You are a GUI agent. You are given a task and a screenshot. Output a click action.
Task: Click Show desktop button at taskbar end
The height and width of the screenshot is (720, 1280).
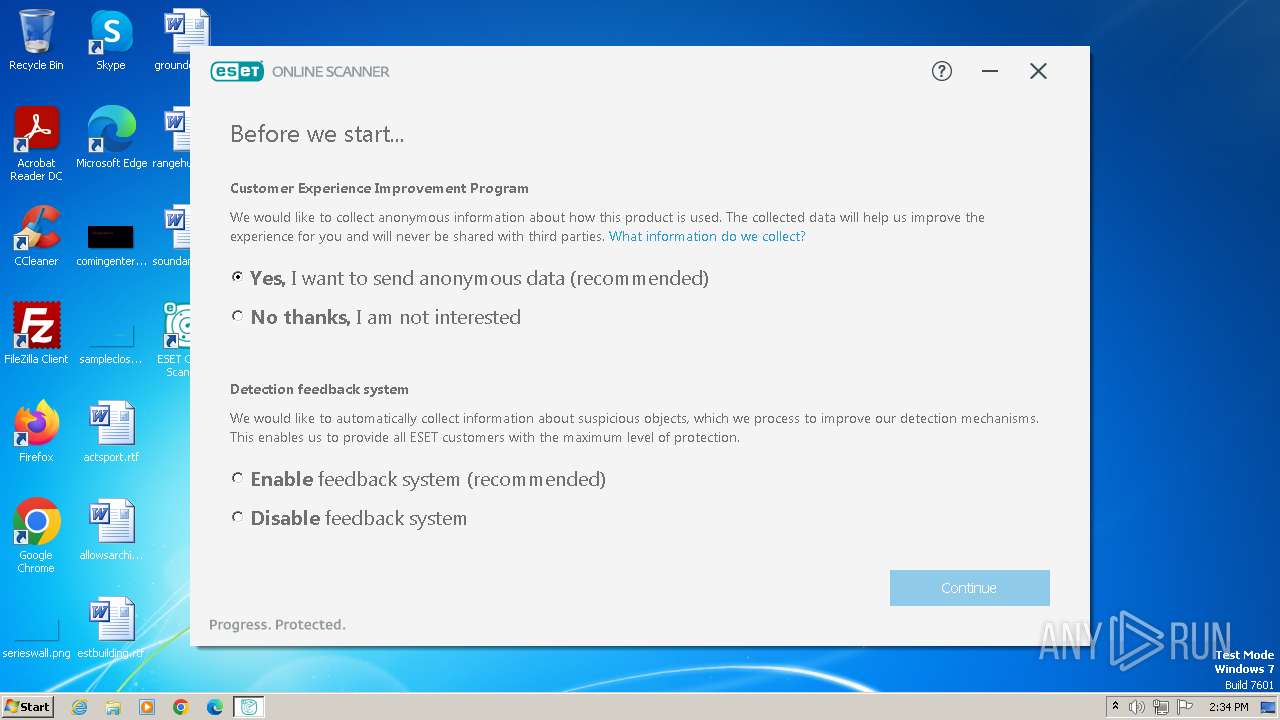(1269, 707)
